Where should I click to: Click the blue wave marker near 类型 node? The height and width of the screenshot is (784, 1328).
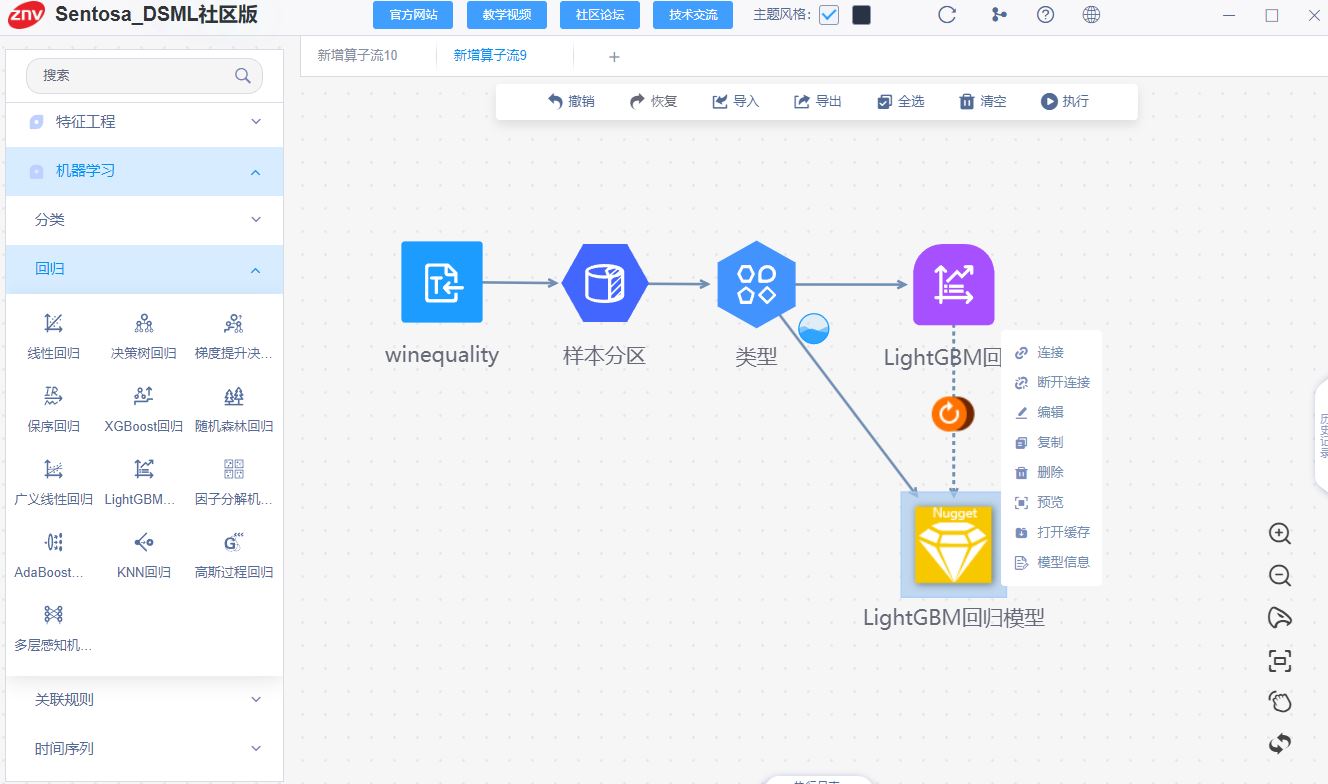[814, 328]
